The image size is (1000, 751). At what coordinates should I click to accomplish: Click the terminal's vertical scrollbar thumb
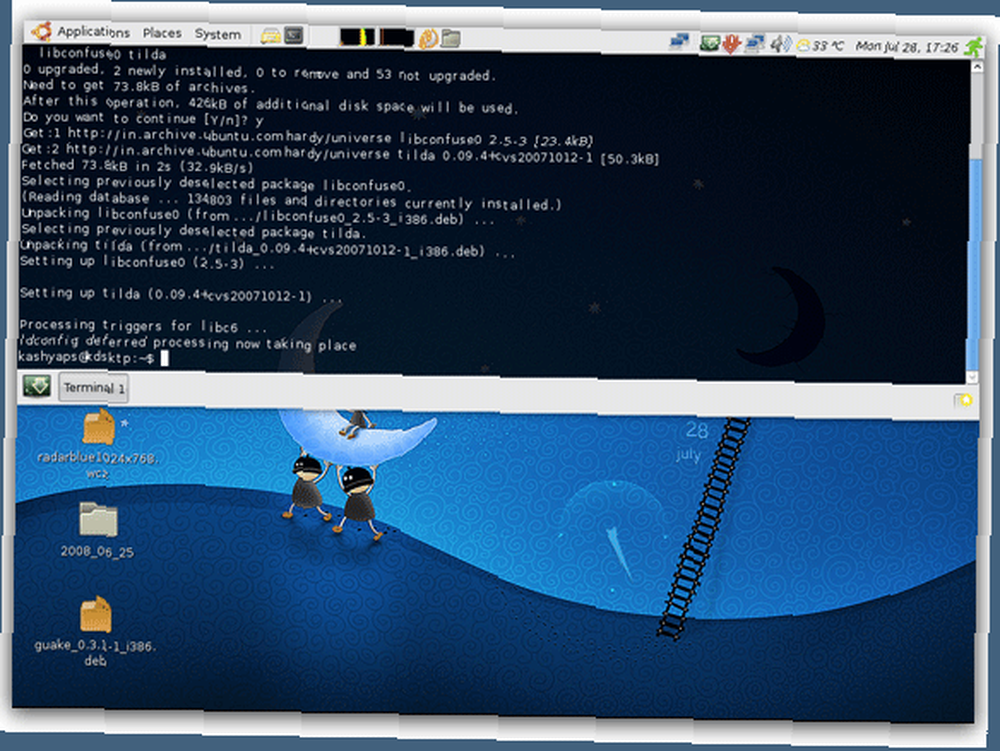click(x=973, y=263)
